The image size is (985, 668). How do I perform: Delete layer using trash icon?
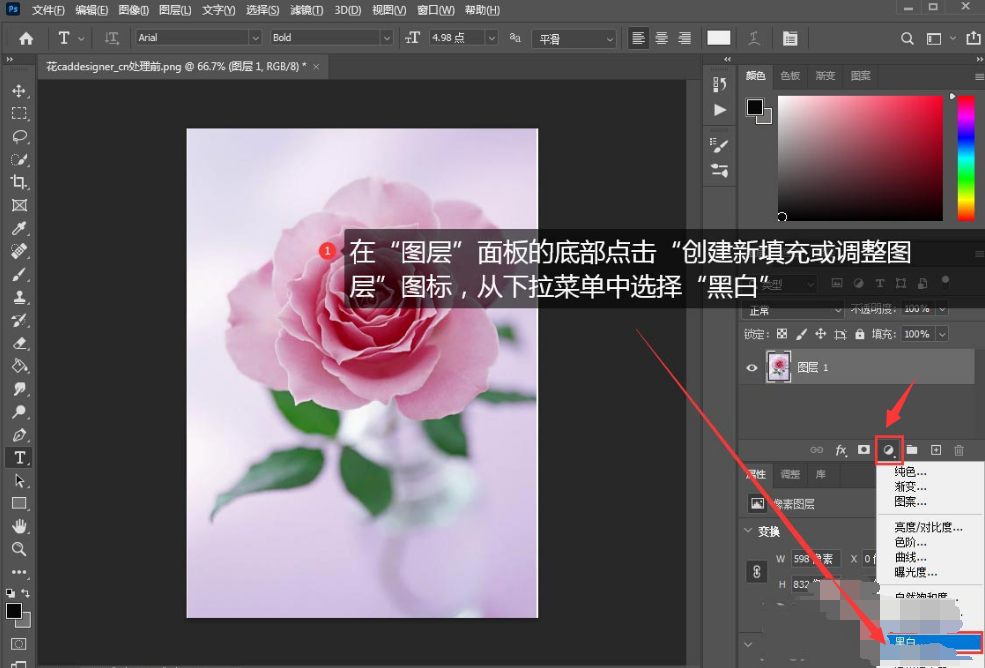958,450
